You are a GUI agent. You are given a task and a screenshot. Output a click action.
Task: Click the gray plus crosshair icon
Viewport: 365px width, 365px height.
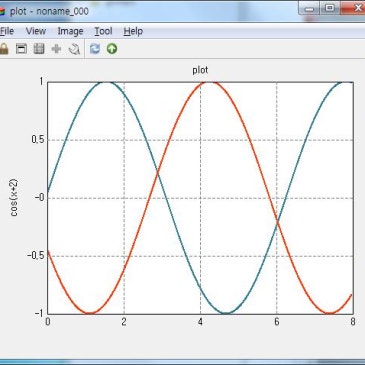click(x=56, y=49)
